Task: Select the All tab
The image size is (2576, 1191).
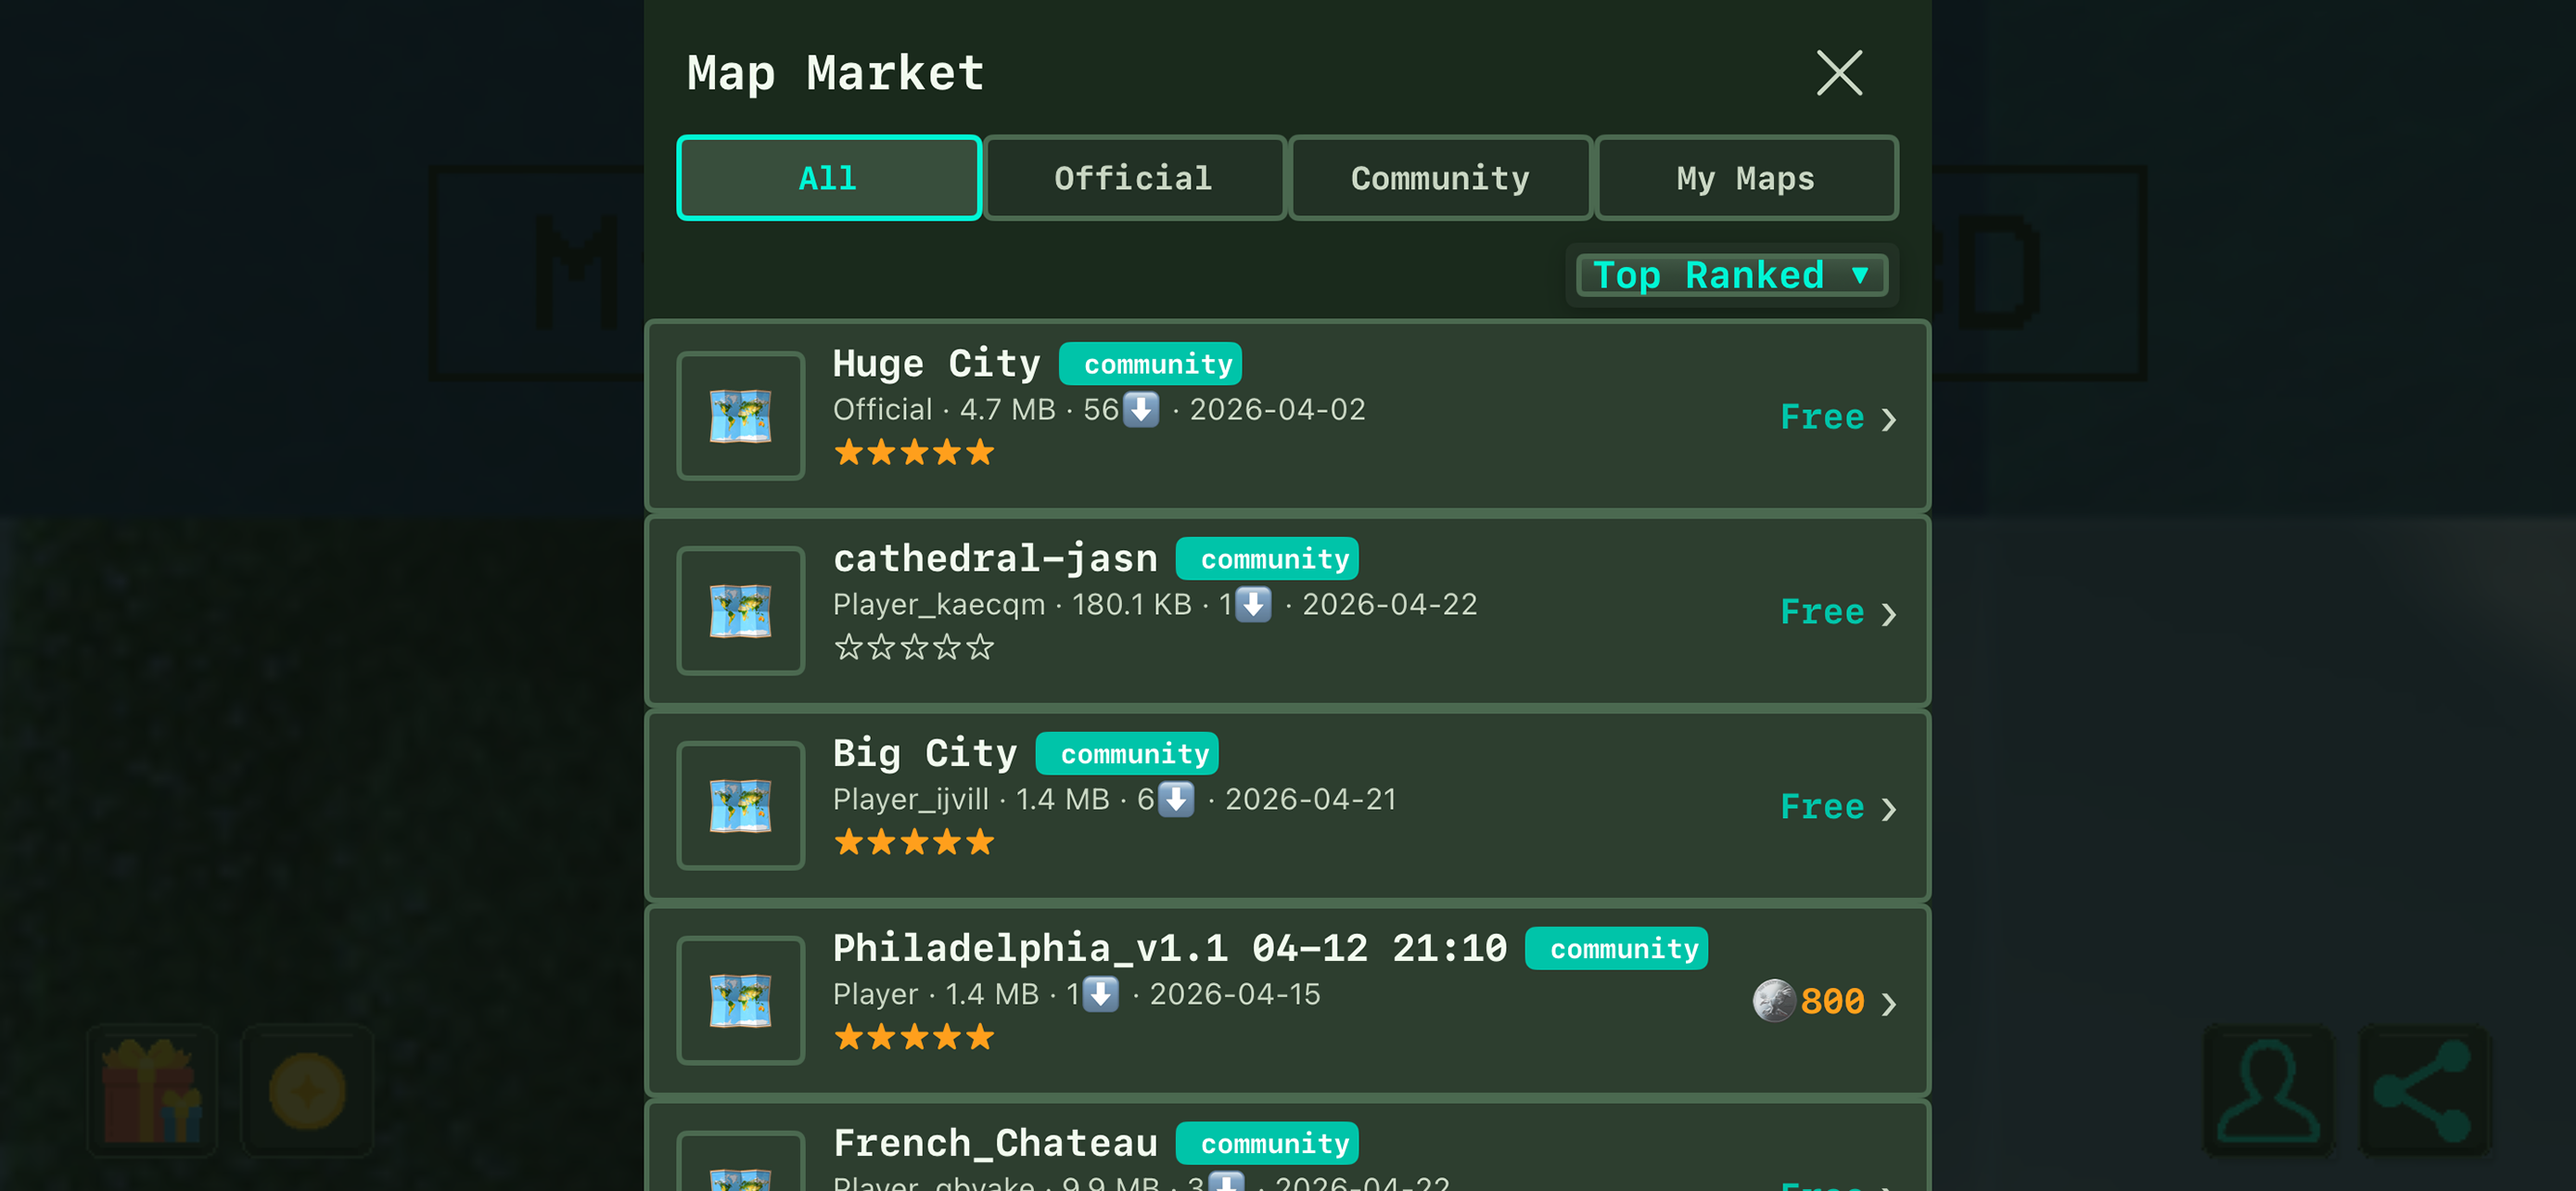Action: point(828,178)
